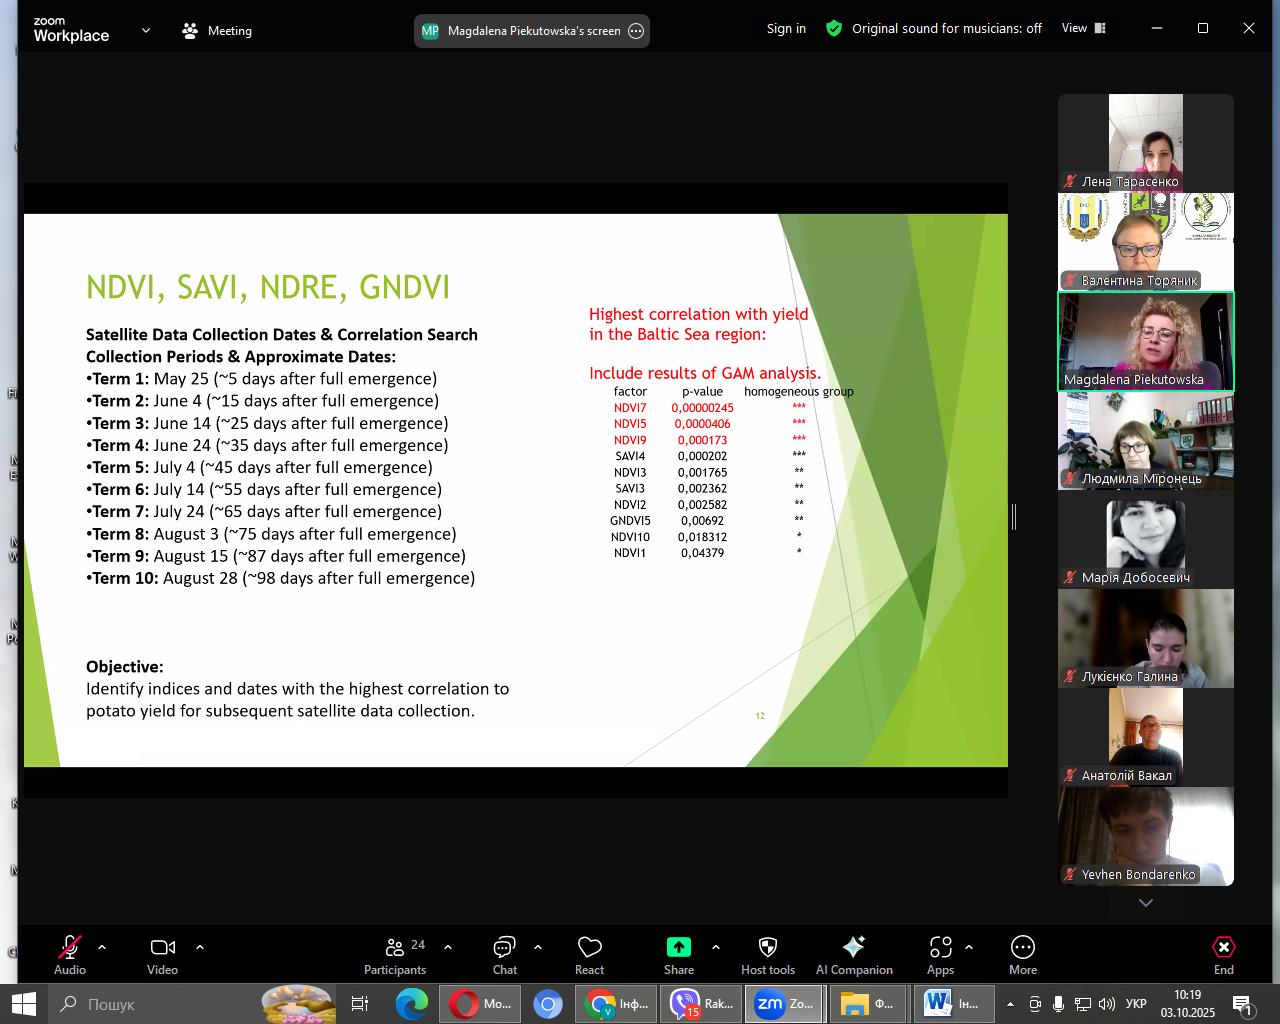Click the green Share screen button
Viewport: 1280px width, 1024px height.
(678, 955)
